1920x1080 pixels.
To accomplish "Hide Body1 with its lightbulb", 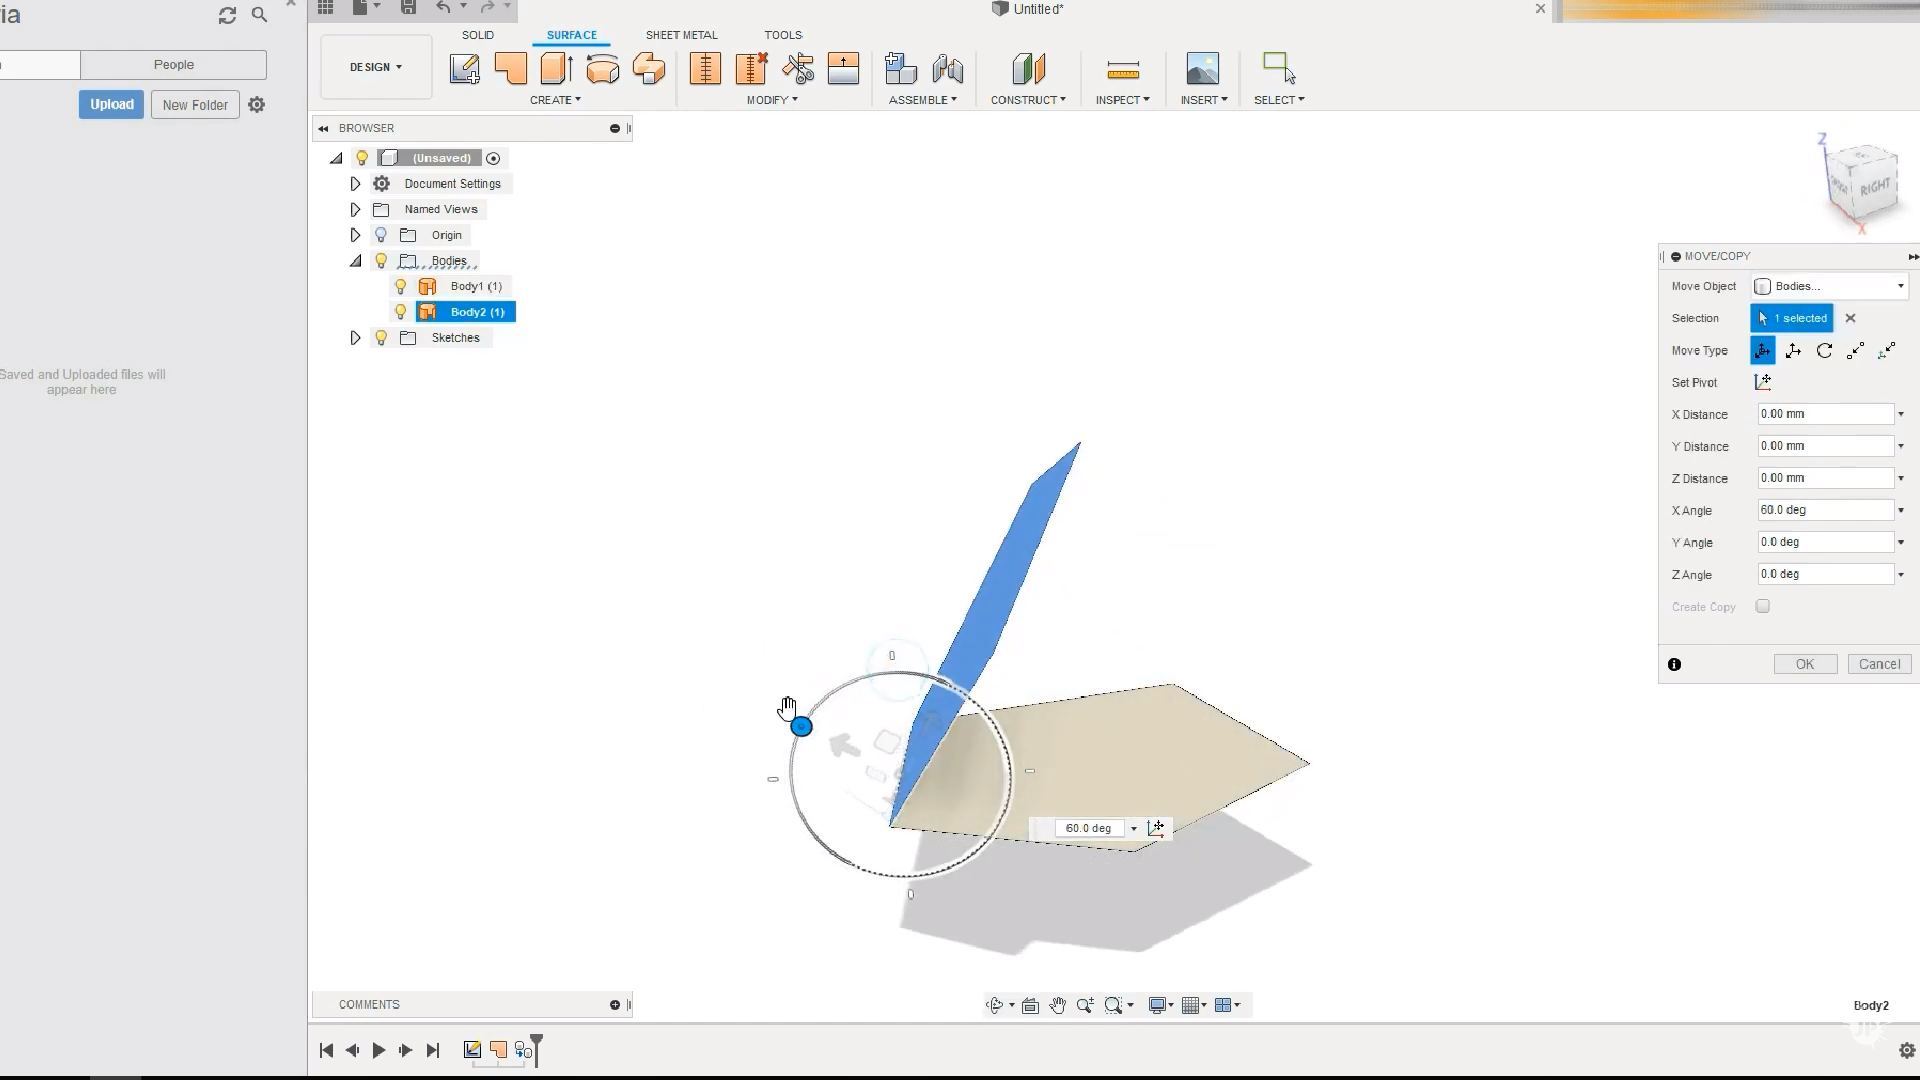I will 401,286.
